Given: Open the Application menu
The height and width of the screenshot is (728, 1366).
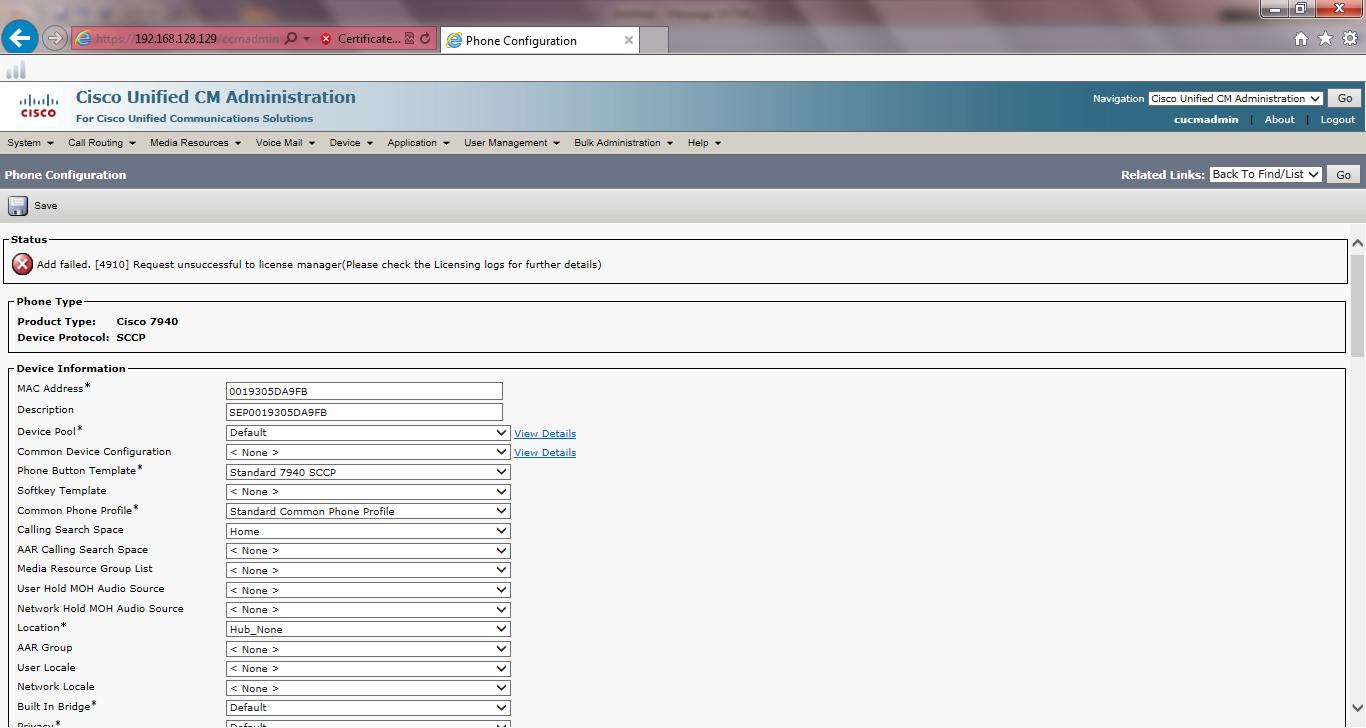Looking at the screenshot, I should (418, 143).
